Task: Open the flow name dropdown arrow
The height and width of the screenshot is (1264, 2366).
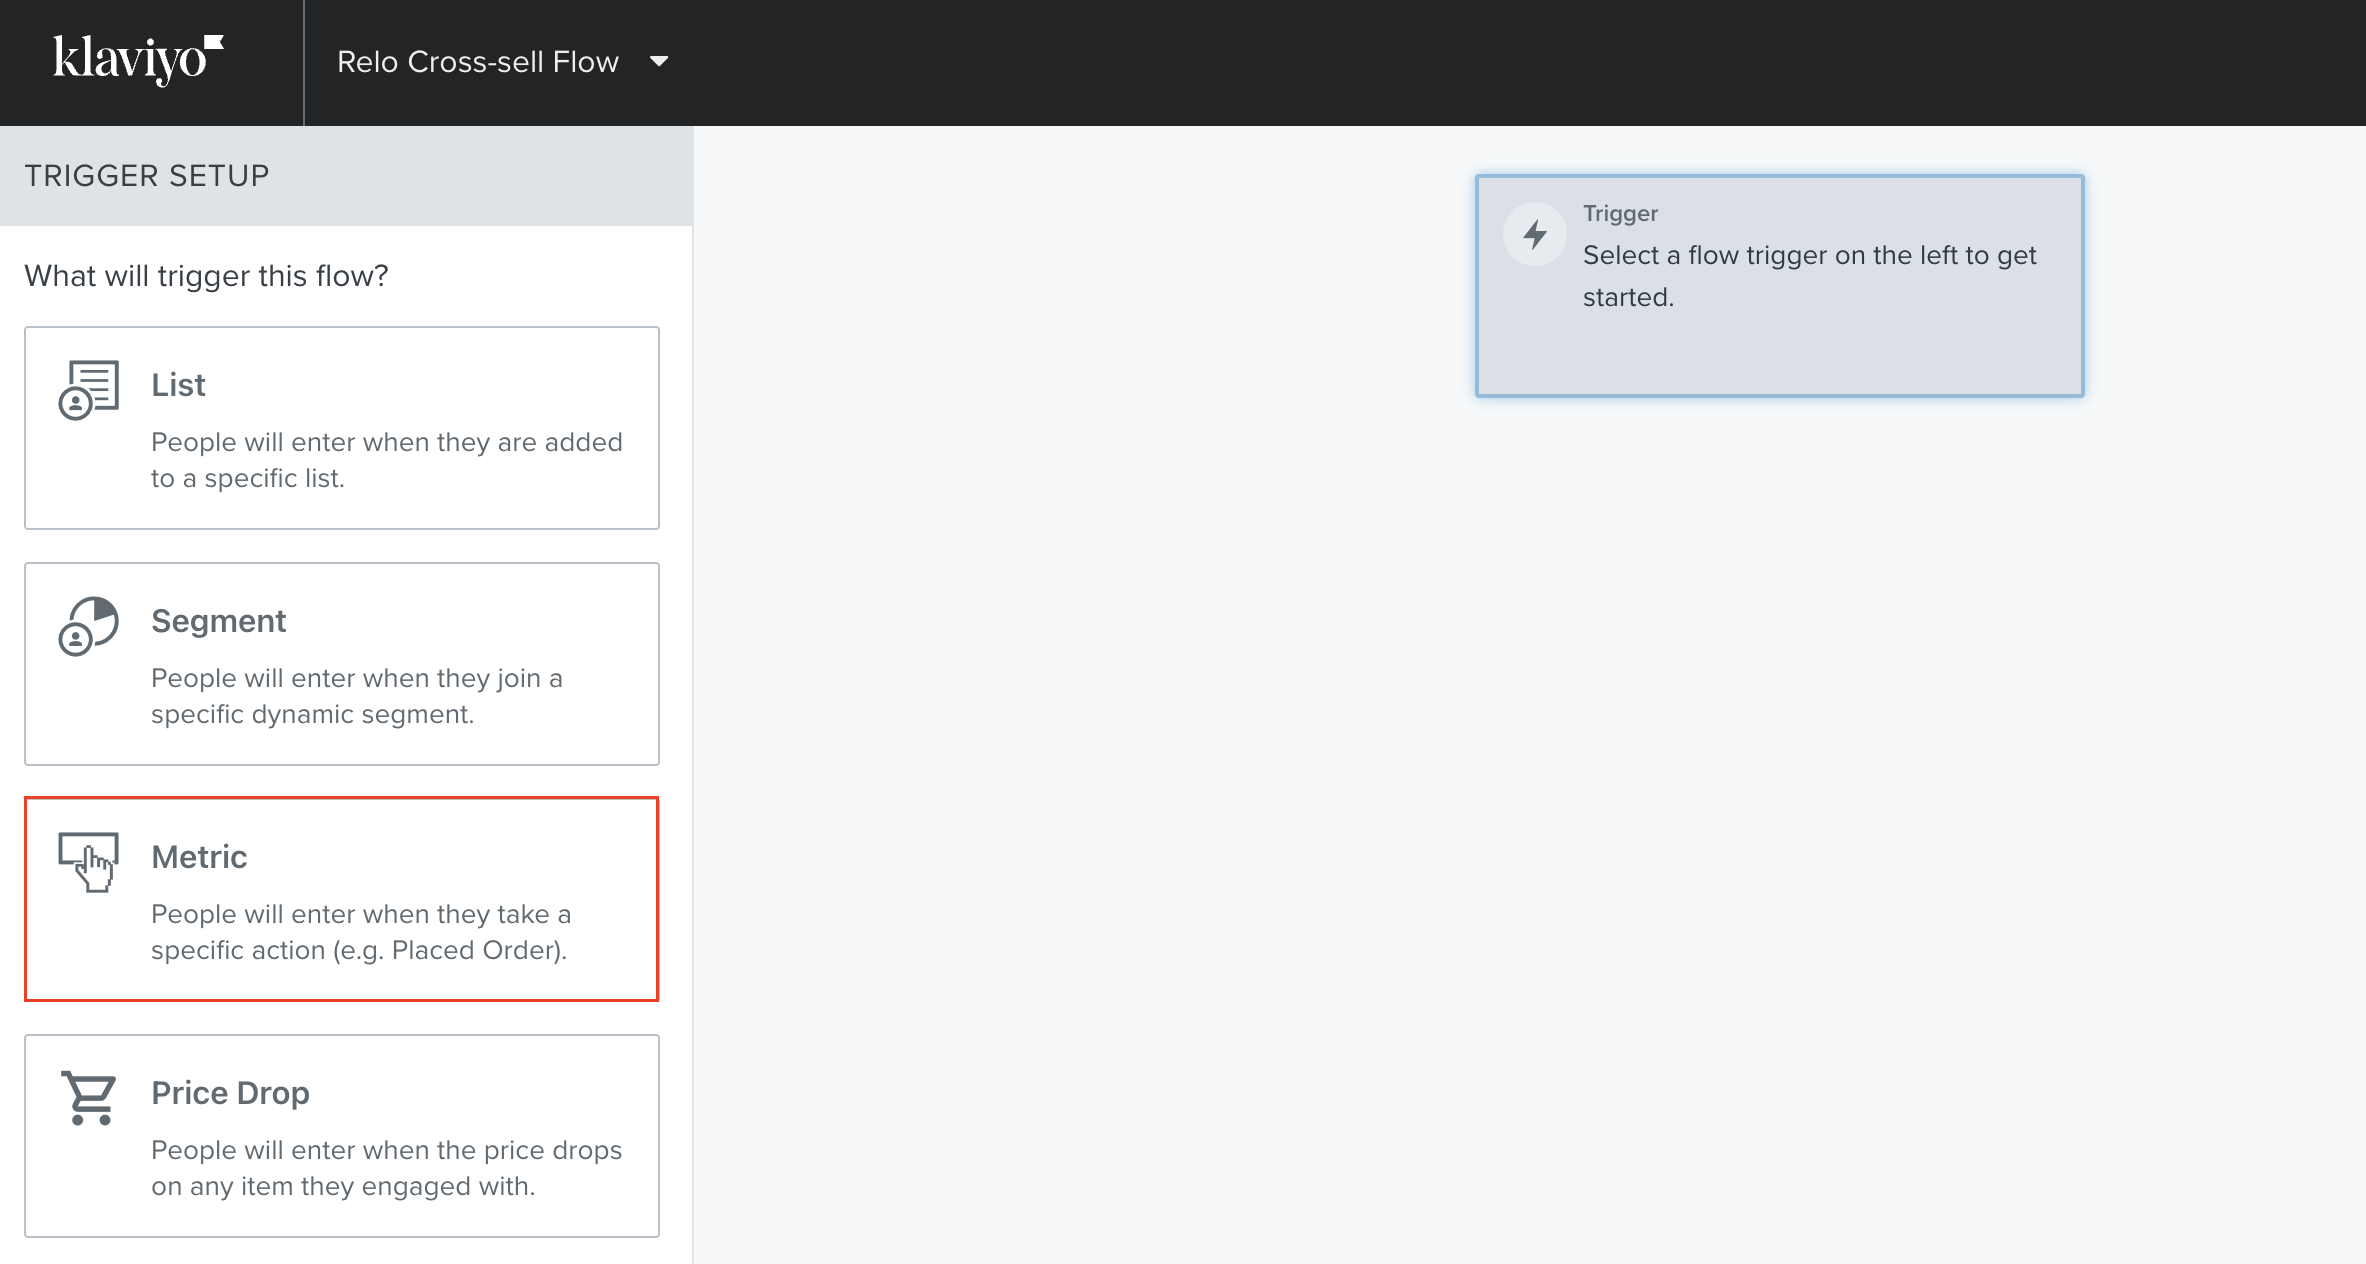Action: [659, 62]
